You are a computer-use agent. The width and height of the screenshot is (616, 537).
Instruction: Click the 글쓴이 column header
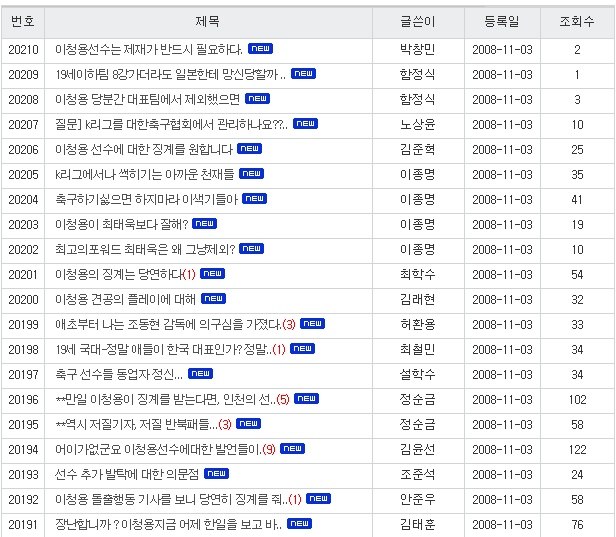click(x=418, y=22)
